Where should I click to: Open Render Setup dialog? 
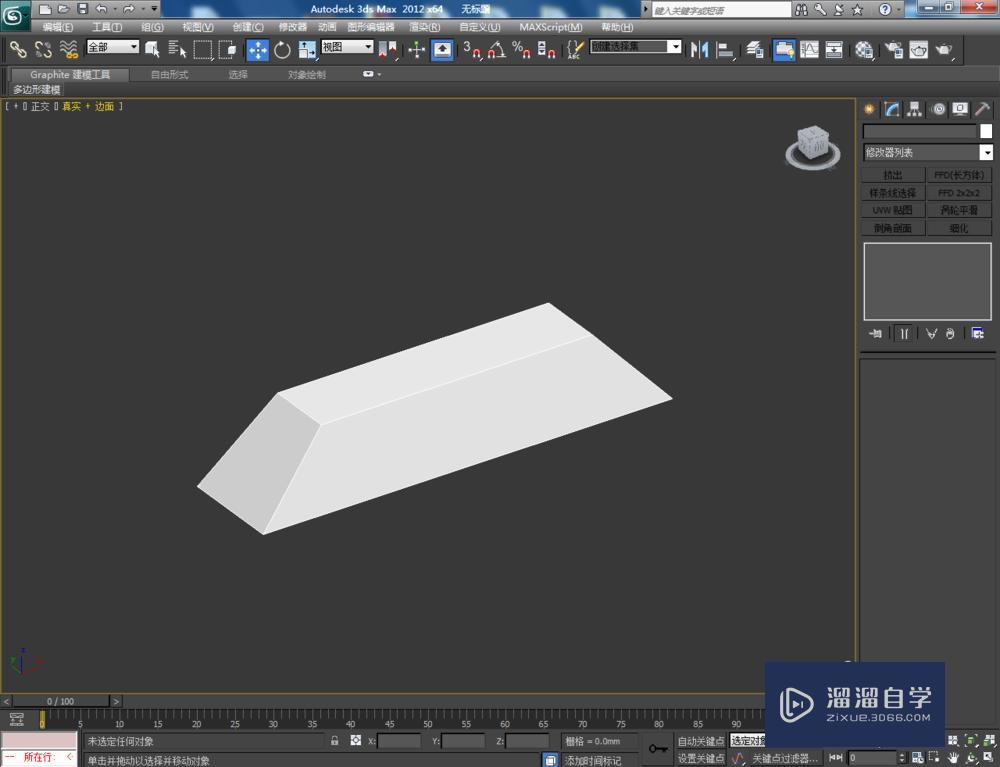[893, 50]
